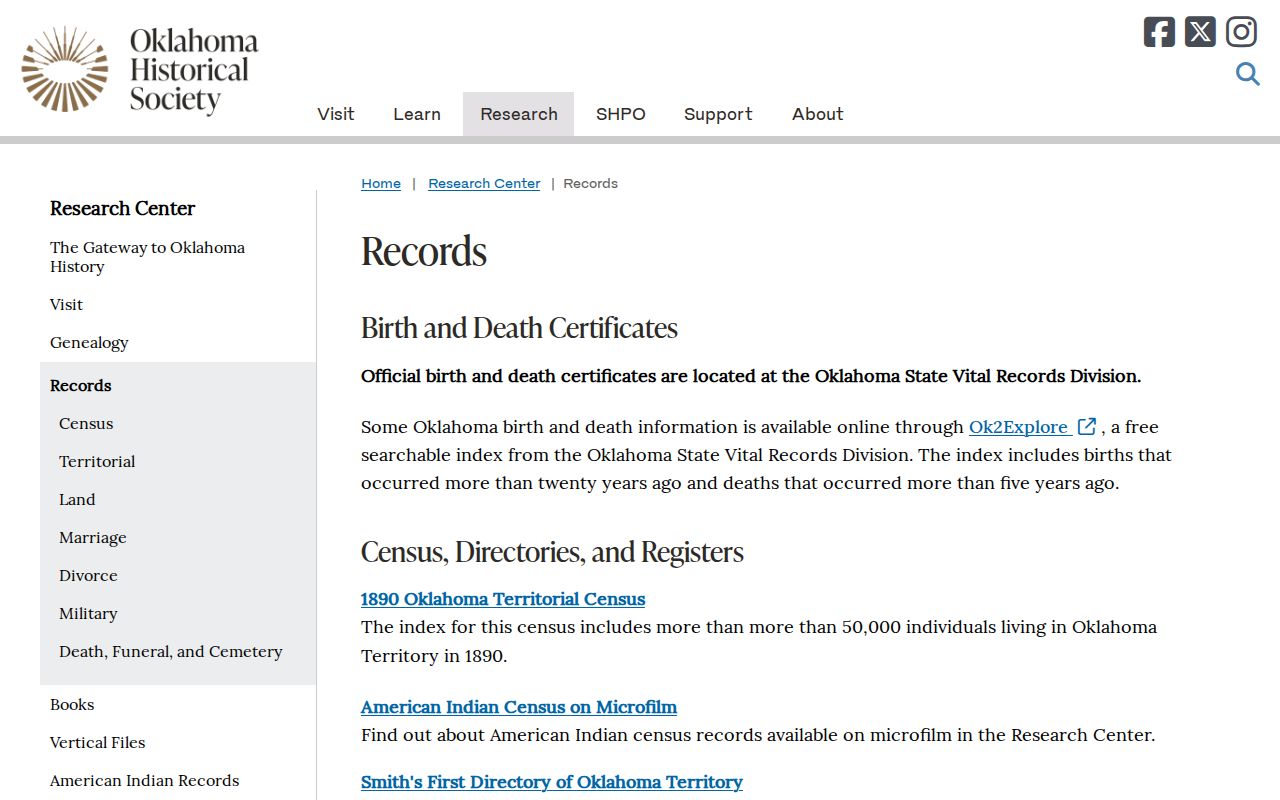Open Census under Records sidebar

pyautogui.click(x=86, y=424)
